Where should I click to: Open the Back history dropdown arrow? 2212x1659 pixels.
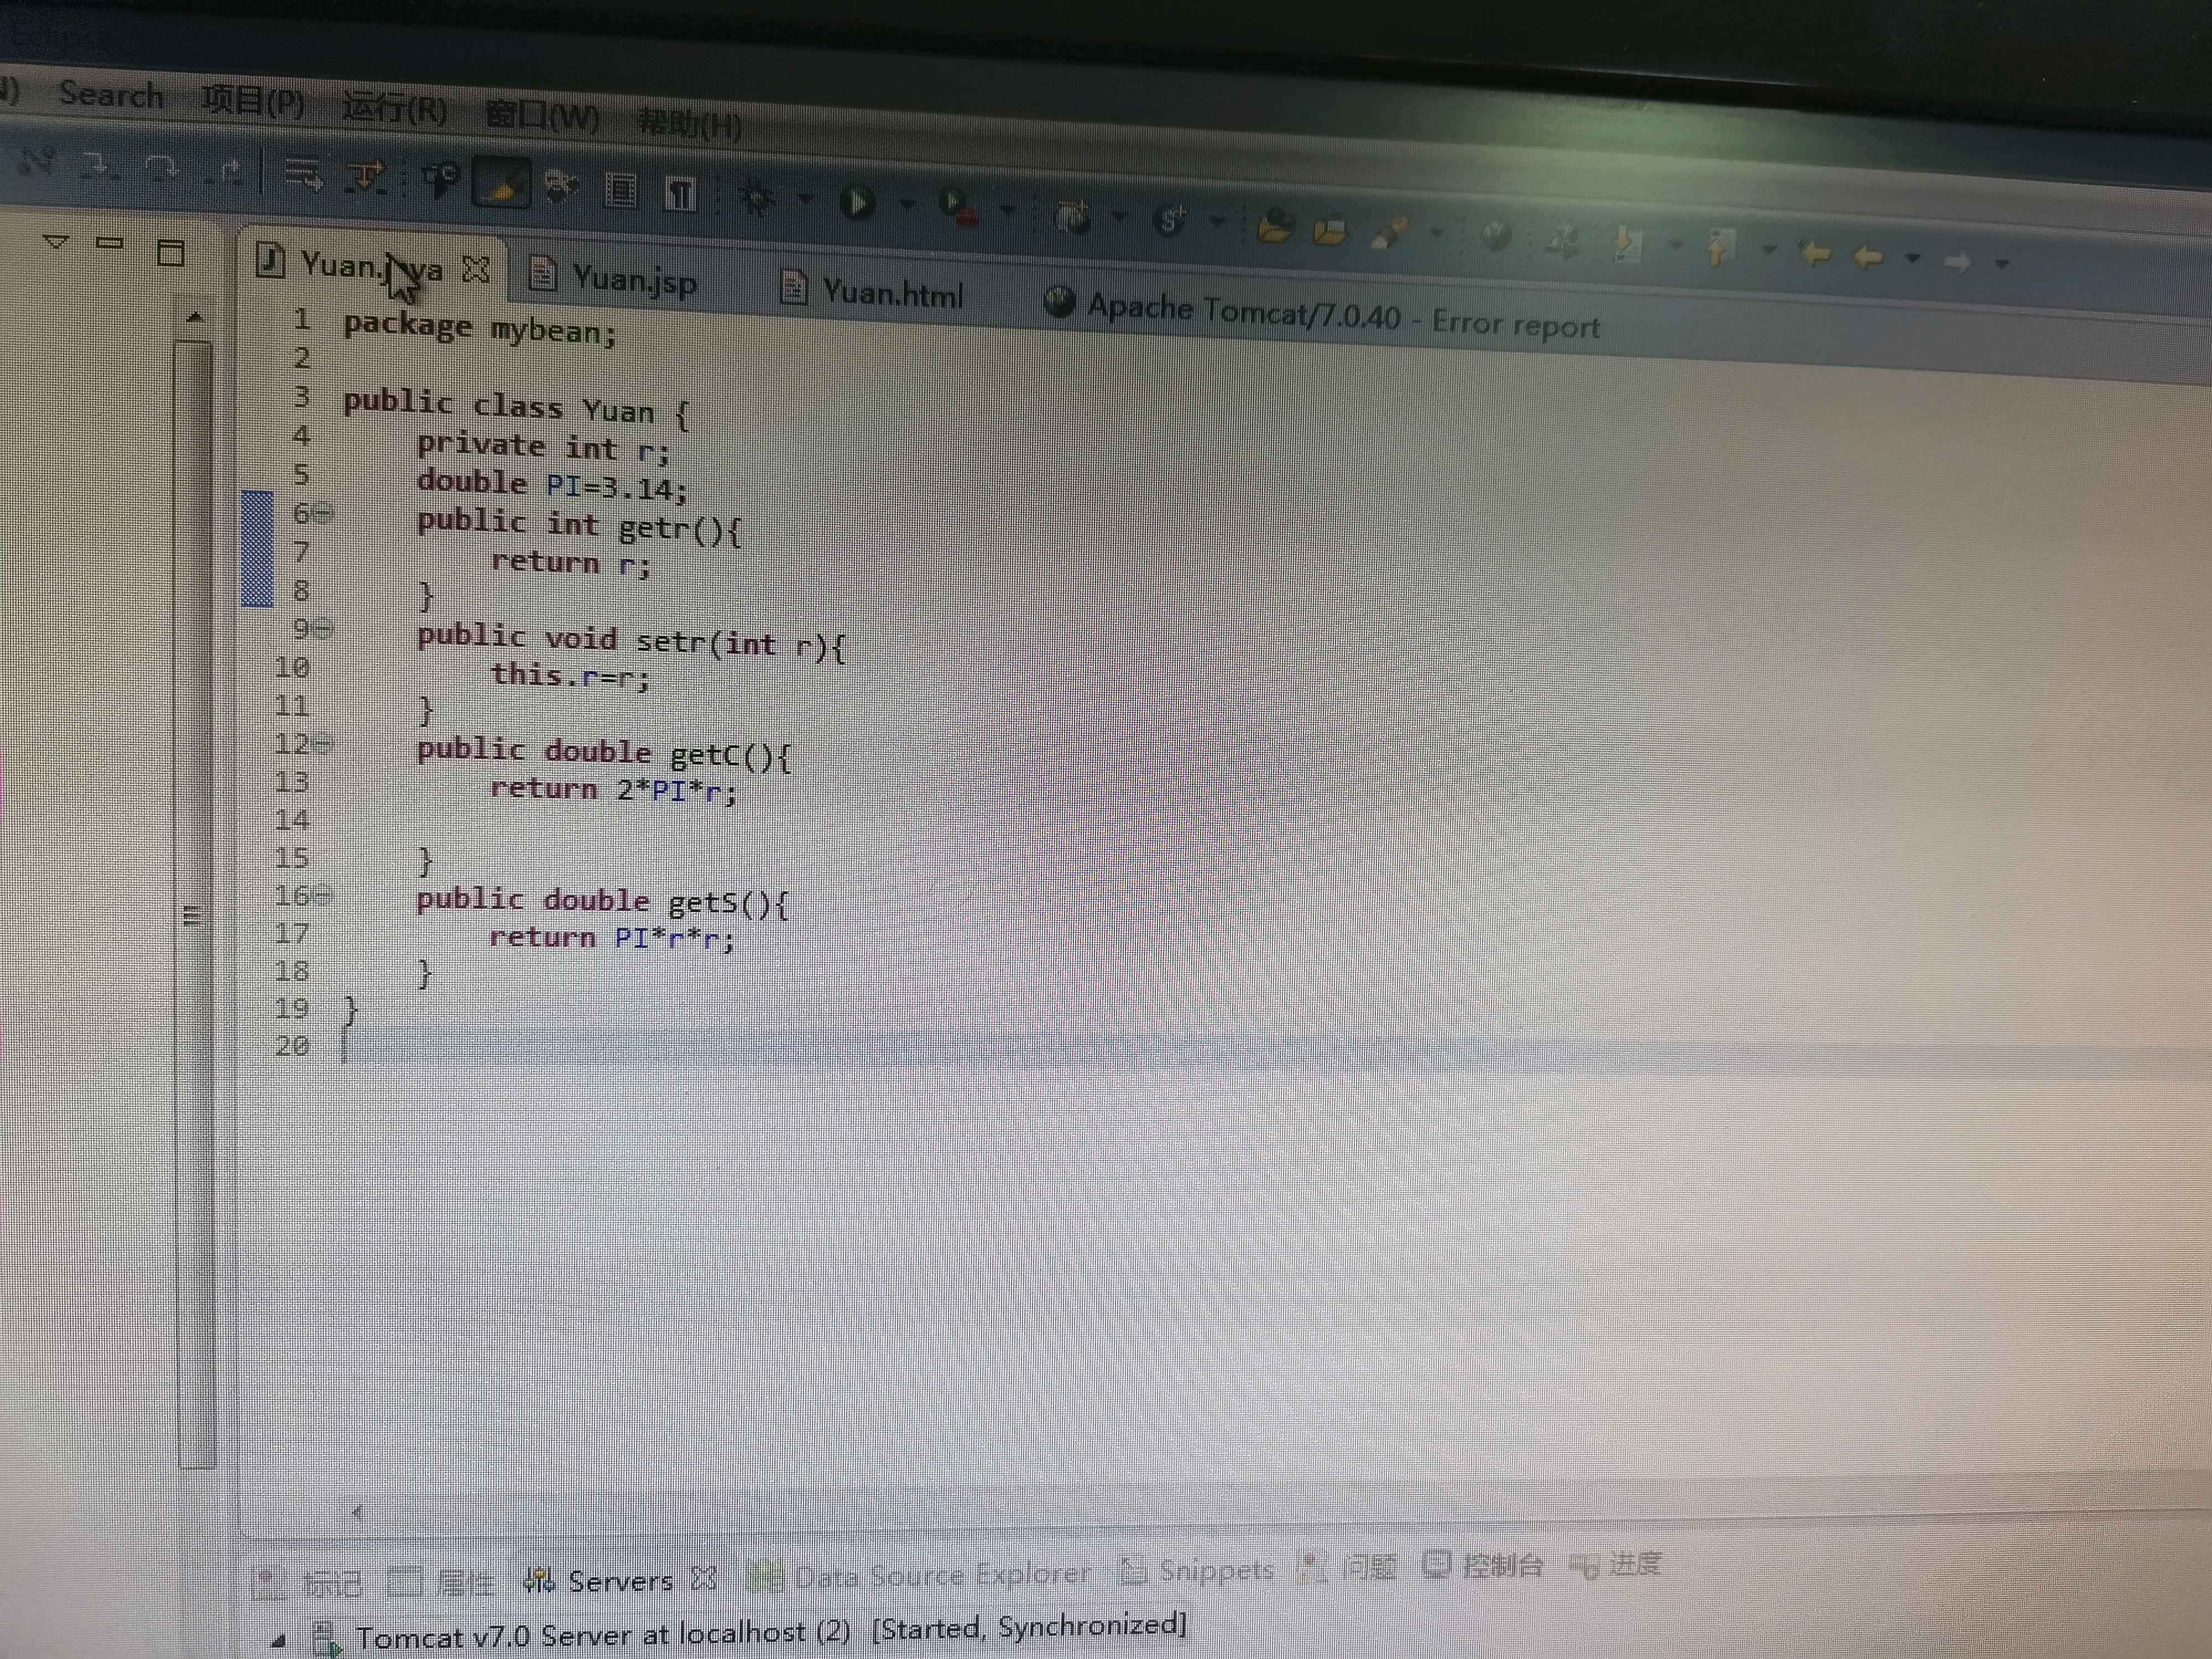tap(1912, 258)
